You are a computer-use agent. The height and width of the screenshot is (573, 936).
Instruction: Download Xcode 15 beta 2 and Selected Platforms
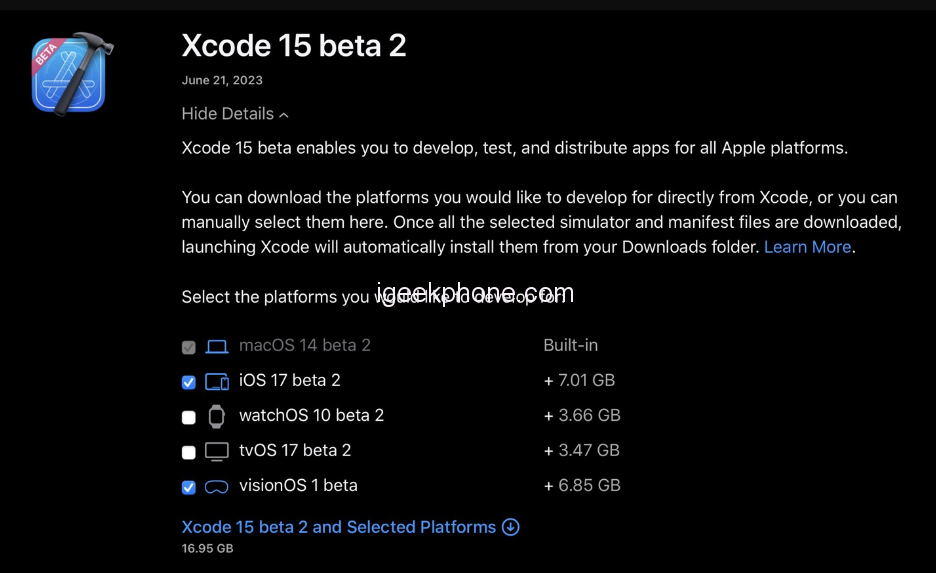pyautogui.click(x=339, y=527)
